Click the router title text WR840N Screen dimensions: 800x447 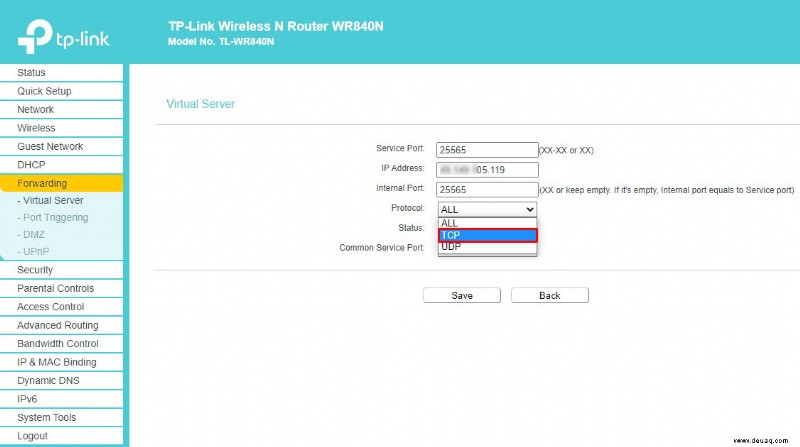coord(276,27)
